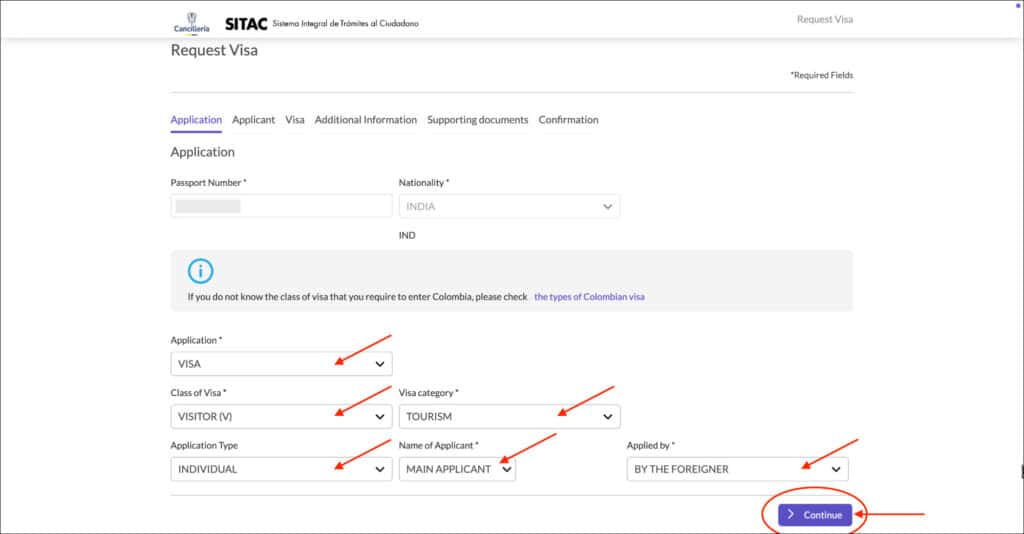Click the Request Visa page heading
The image size is (1024, 534).
(214, 50)
